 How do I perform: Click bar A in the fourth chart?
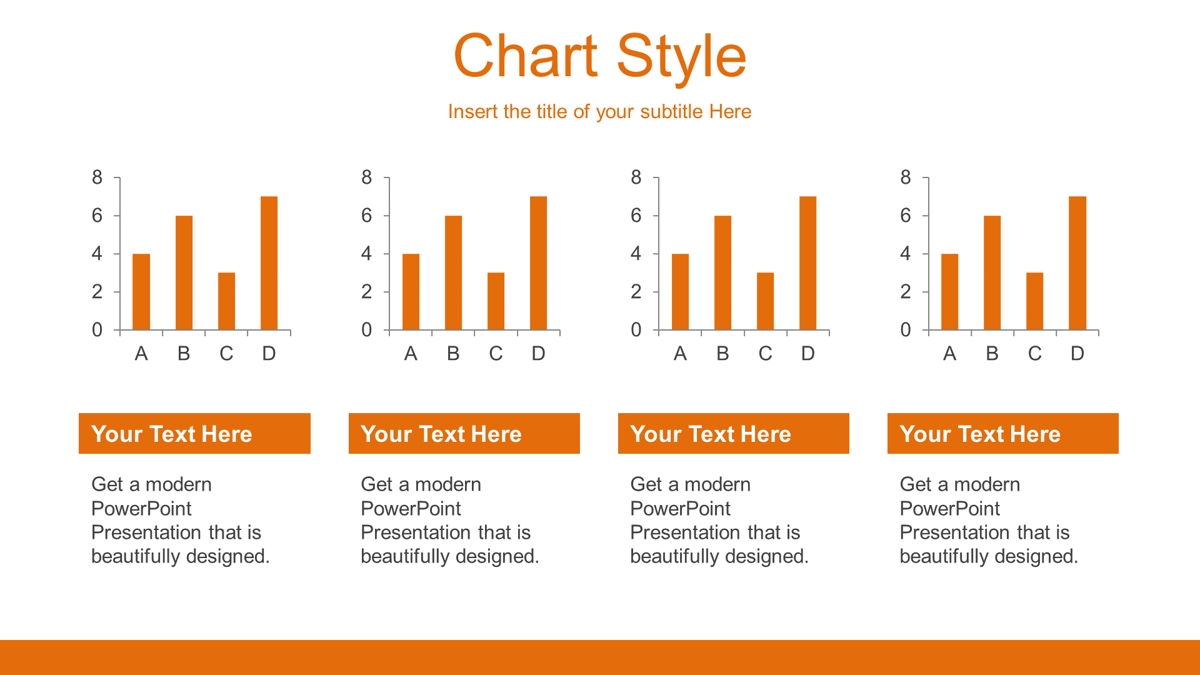click(x=950, y=292)
